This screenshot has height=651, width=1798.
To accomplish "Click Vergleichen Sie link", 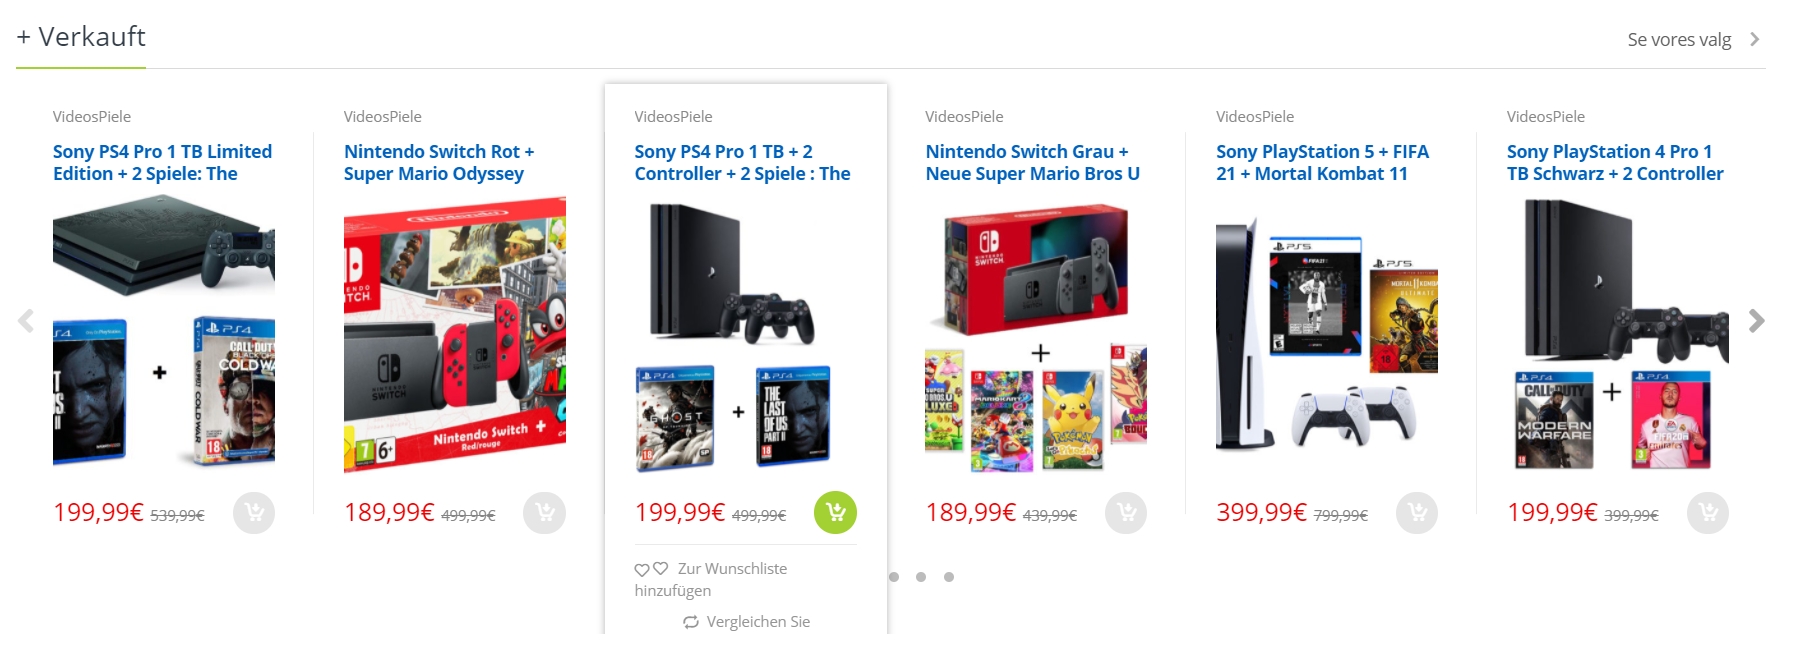I will (758, 622).
